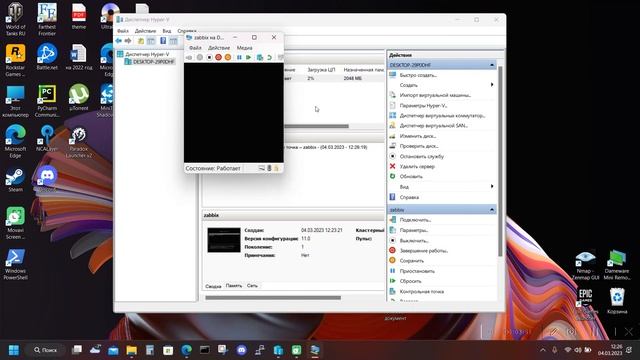Select DESKTOP-29P0DHF node in tree
This screenshot has width=640, height=360.
[x=153, y=62]
